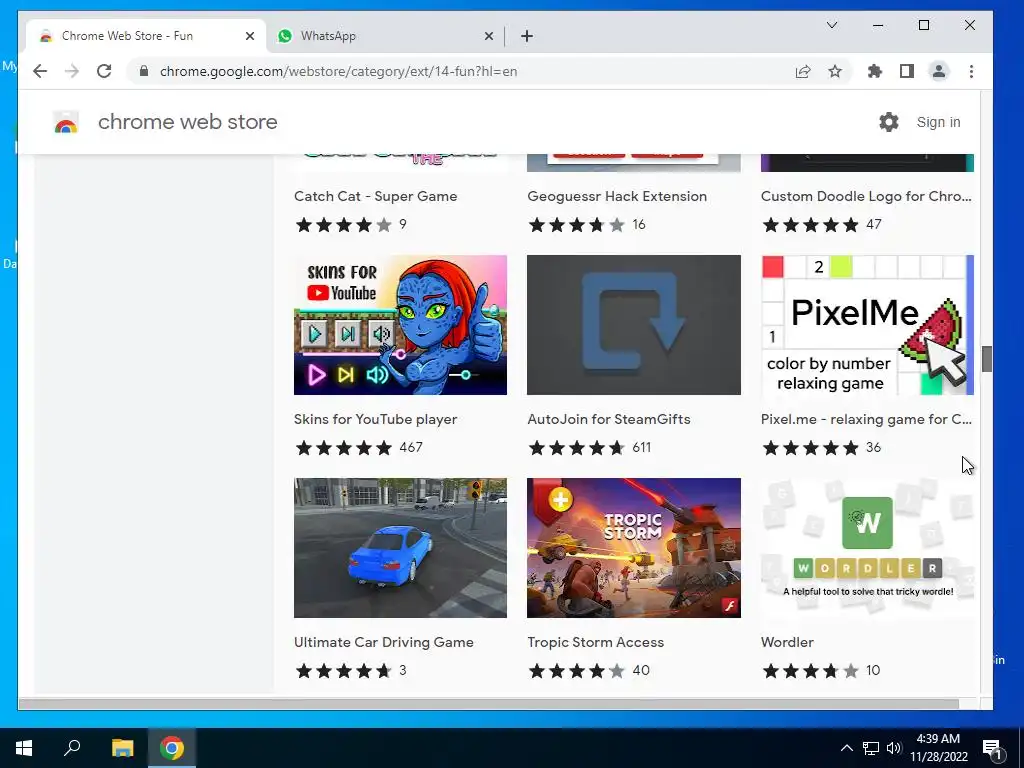1024x768 pixels.
Task: Open the Extensions puzzle-piece menu
Action: 874,71
